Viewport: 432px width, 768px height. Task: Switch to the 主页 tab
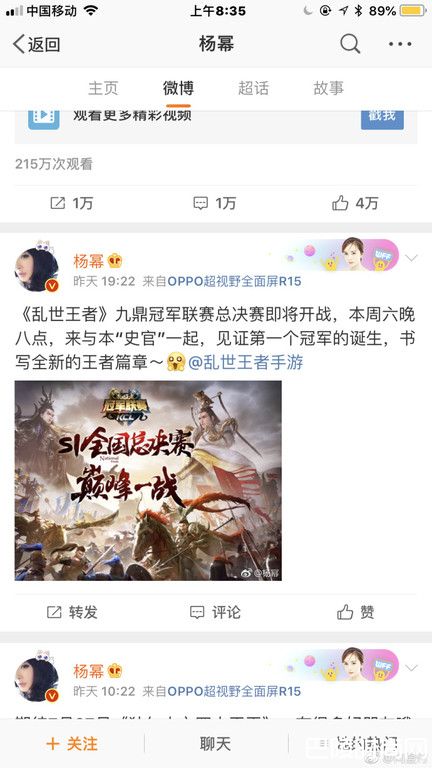(x=103, y=88)
